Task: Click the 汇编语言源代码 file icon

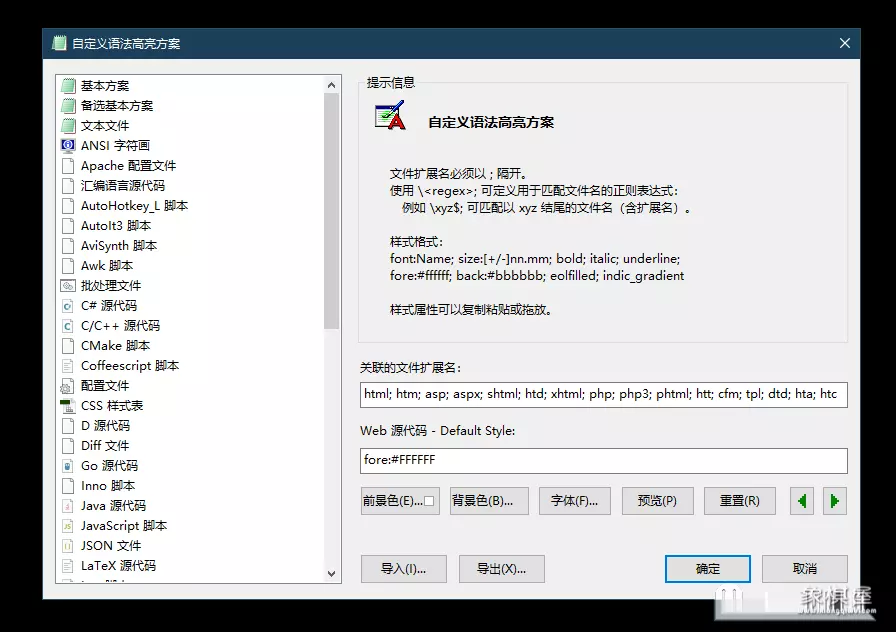Action: point(68,186)
